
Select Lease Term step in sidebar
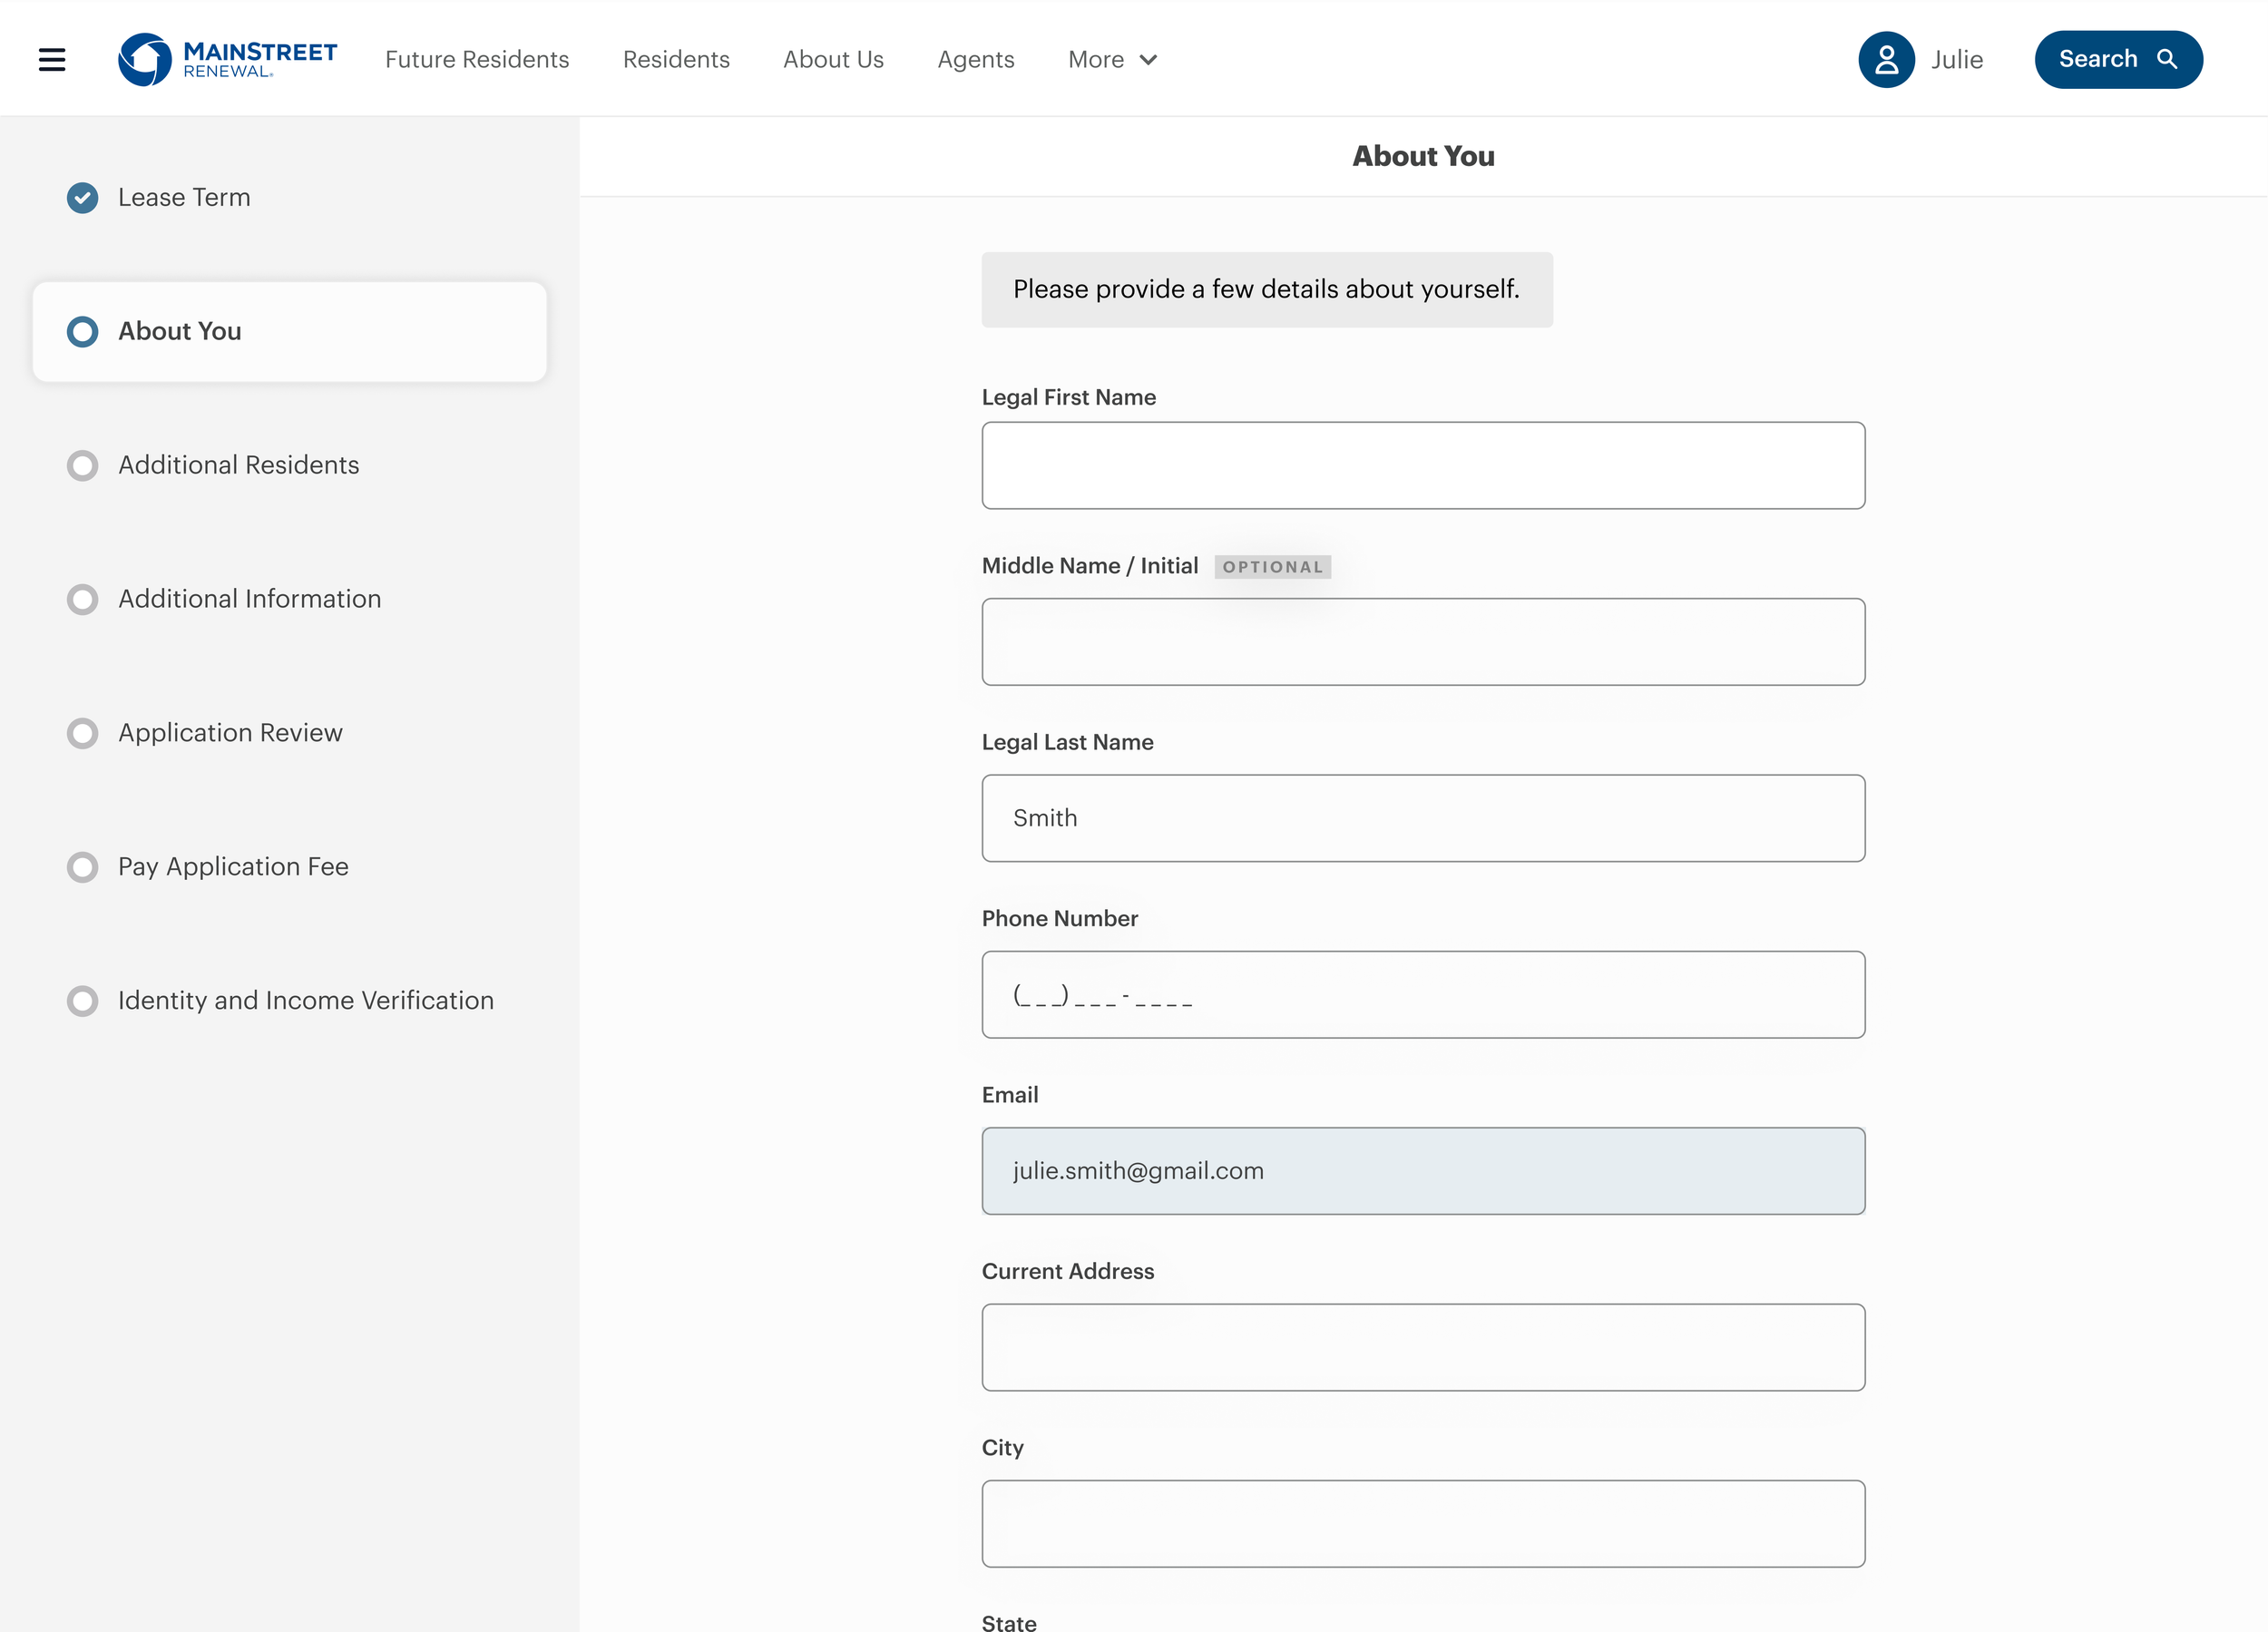(184, 198)
